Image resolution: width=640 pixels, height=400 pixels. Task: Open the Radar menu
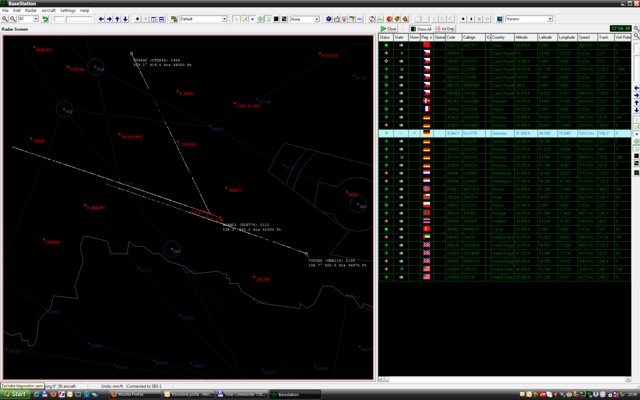[x=31, y=10]
